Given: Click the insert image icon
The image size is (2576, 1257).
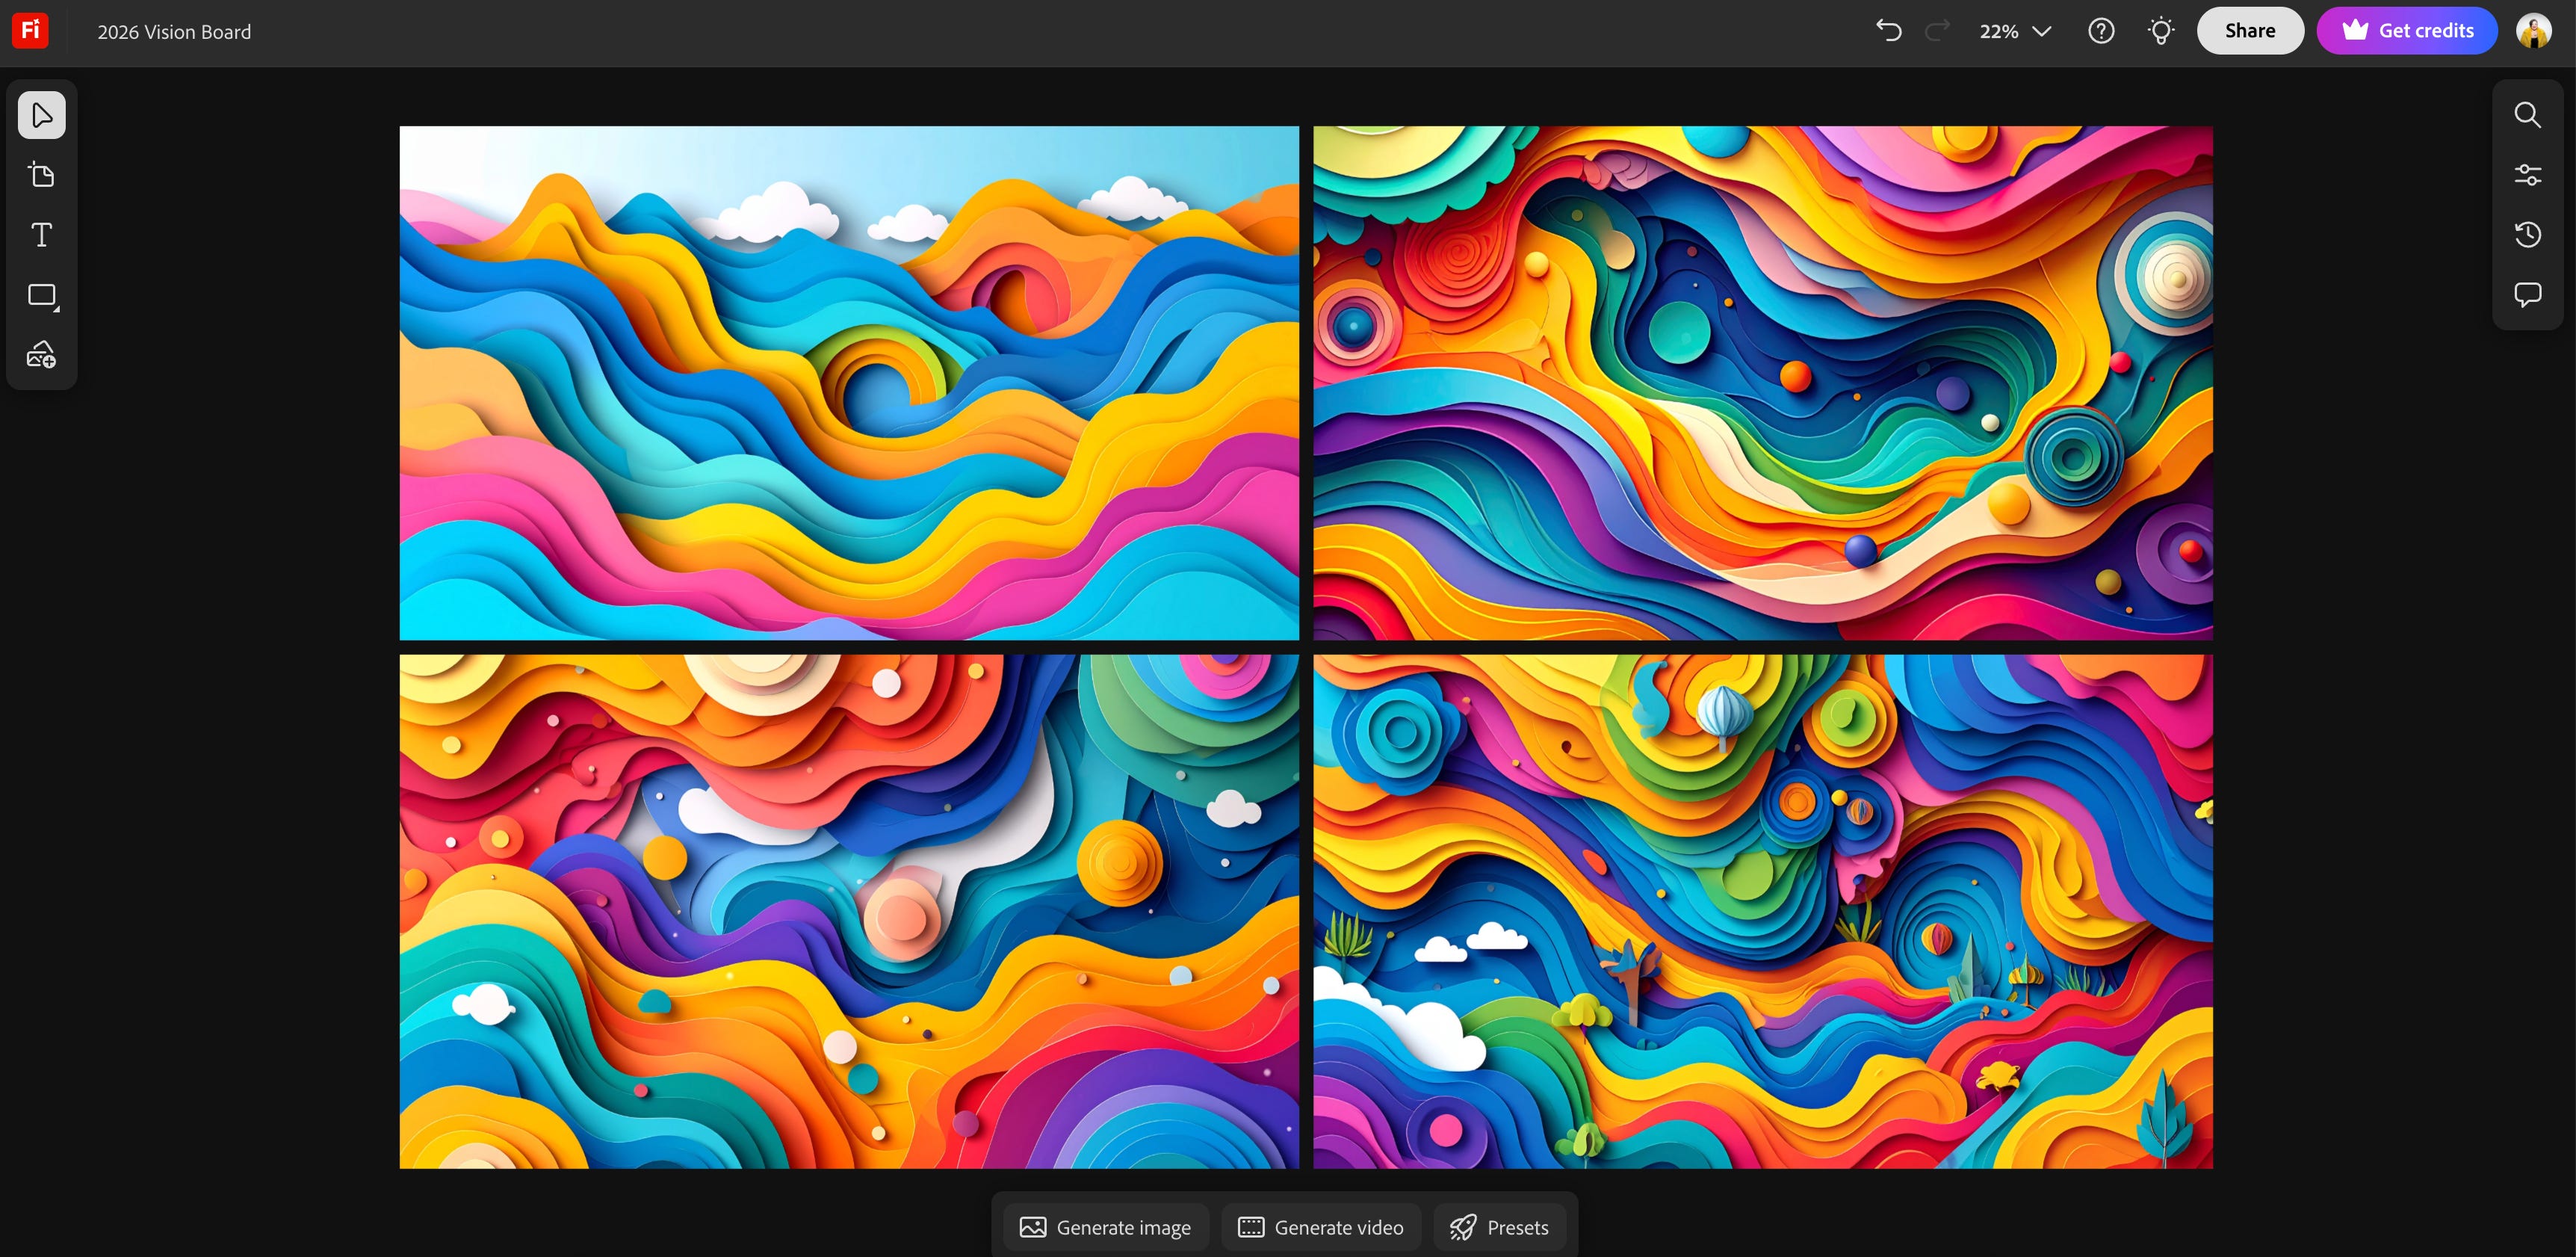Looking at the screenshot, I should (41, 354).
